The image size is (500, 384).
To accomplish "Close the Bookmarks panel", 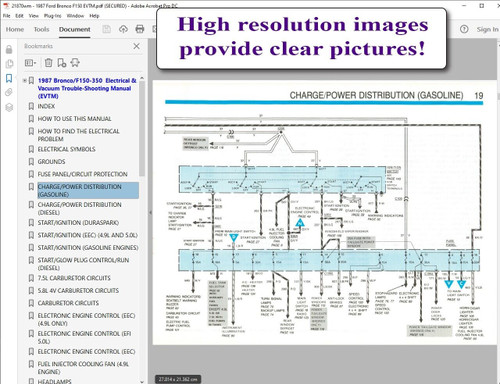I will [x=136, y=46].
